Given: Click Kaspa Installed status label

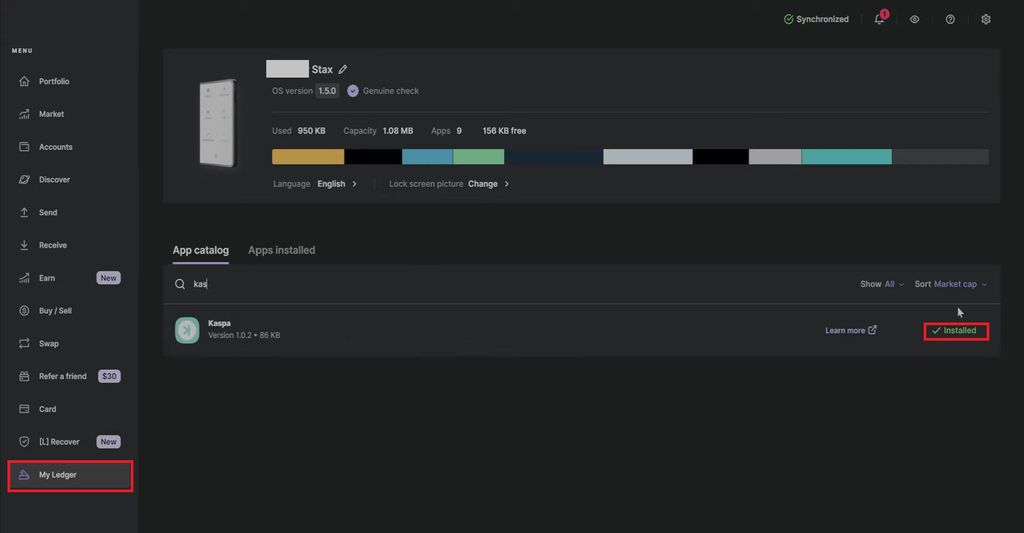Looking at the screenshot, I should click(956, 331).
